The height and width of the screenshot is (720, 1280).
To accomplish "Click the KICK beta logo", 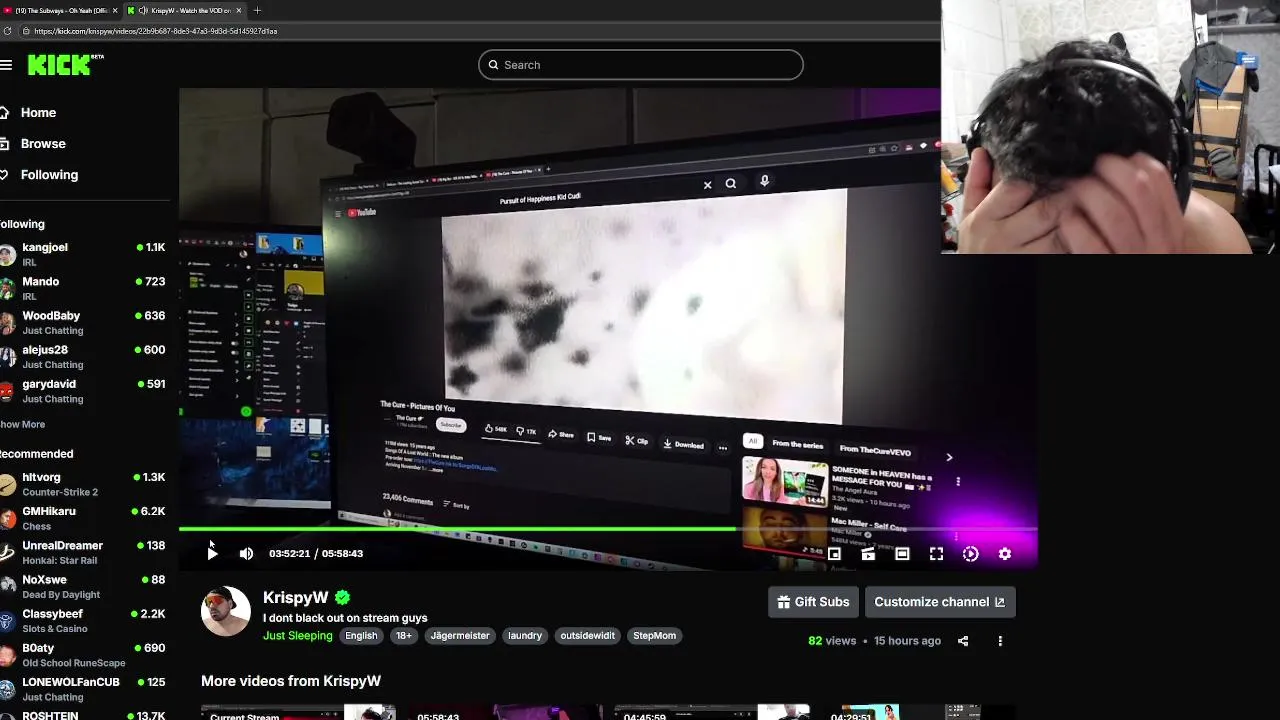I will click(66, 65).
